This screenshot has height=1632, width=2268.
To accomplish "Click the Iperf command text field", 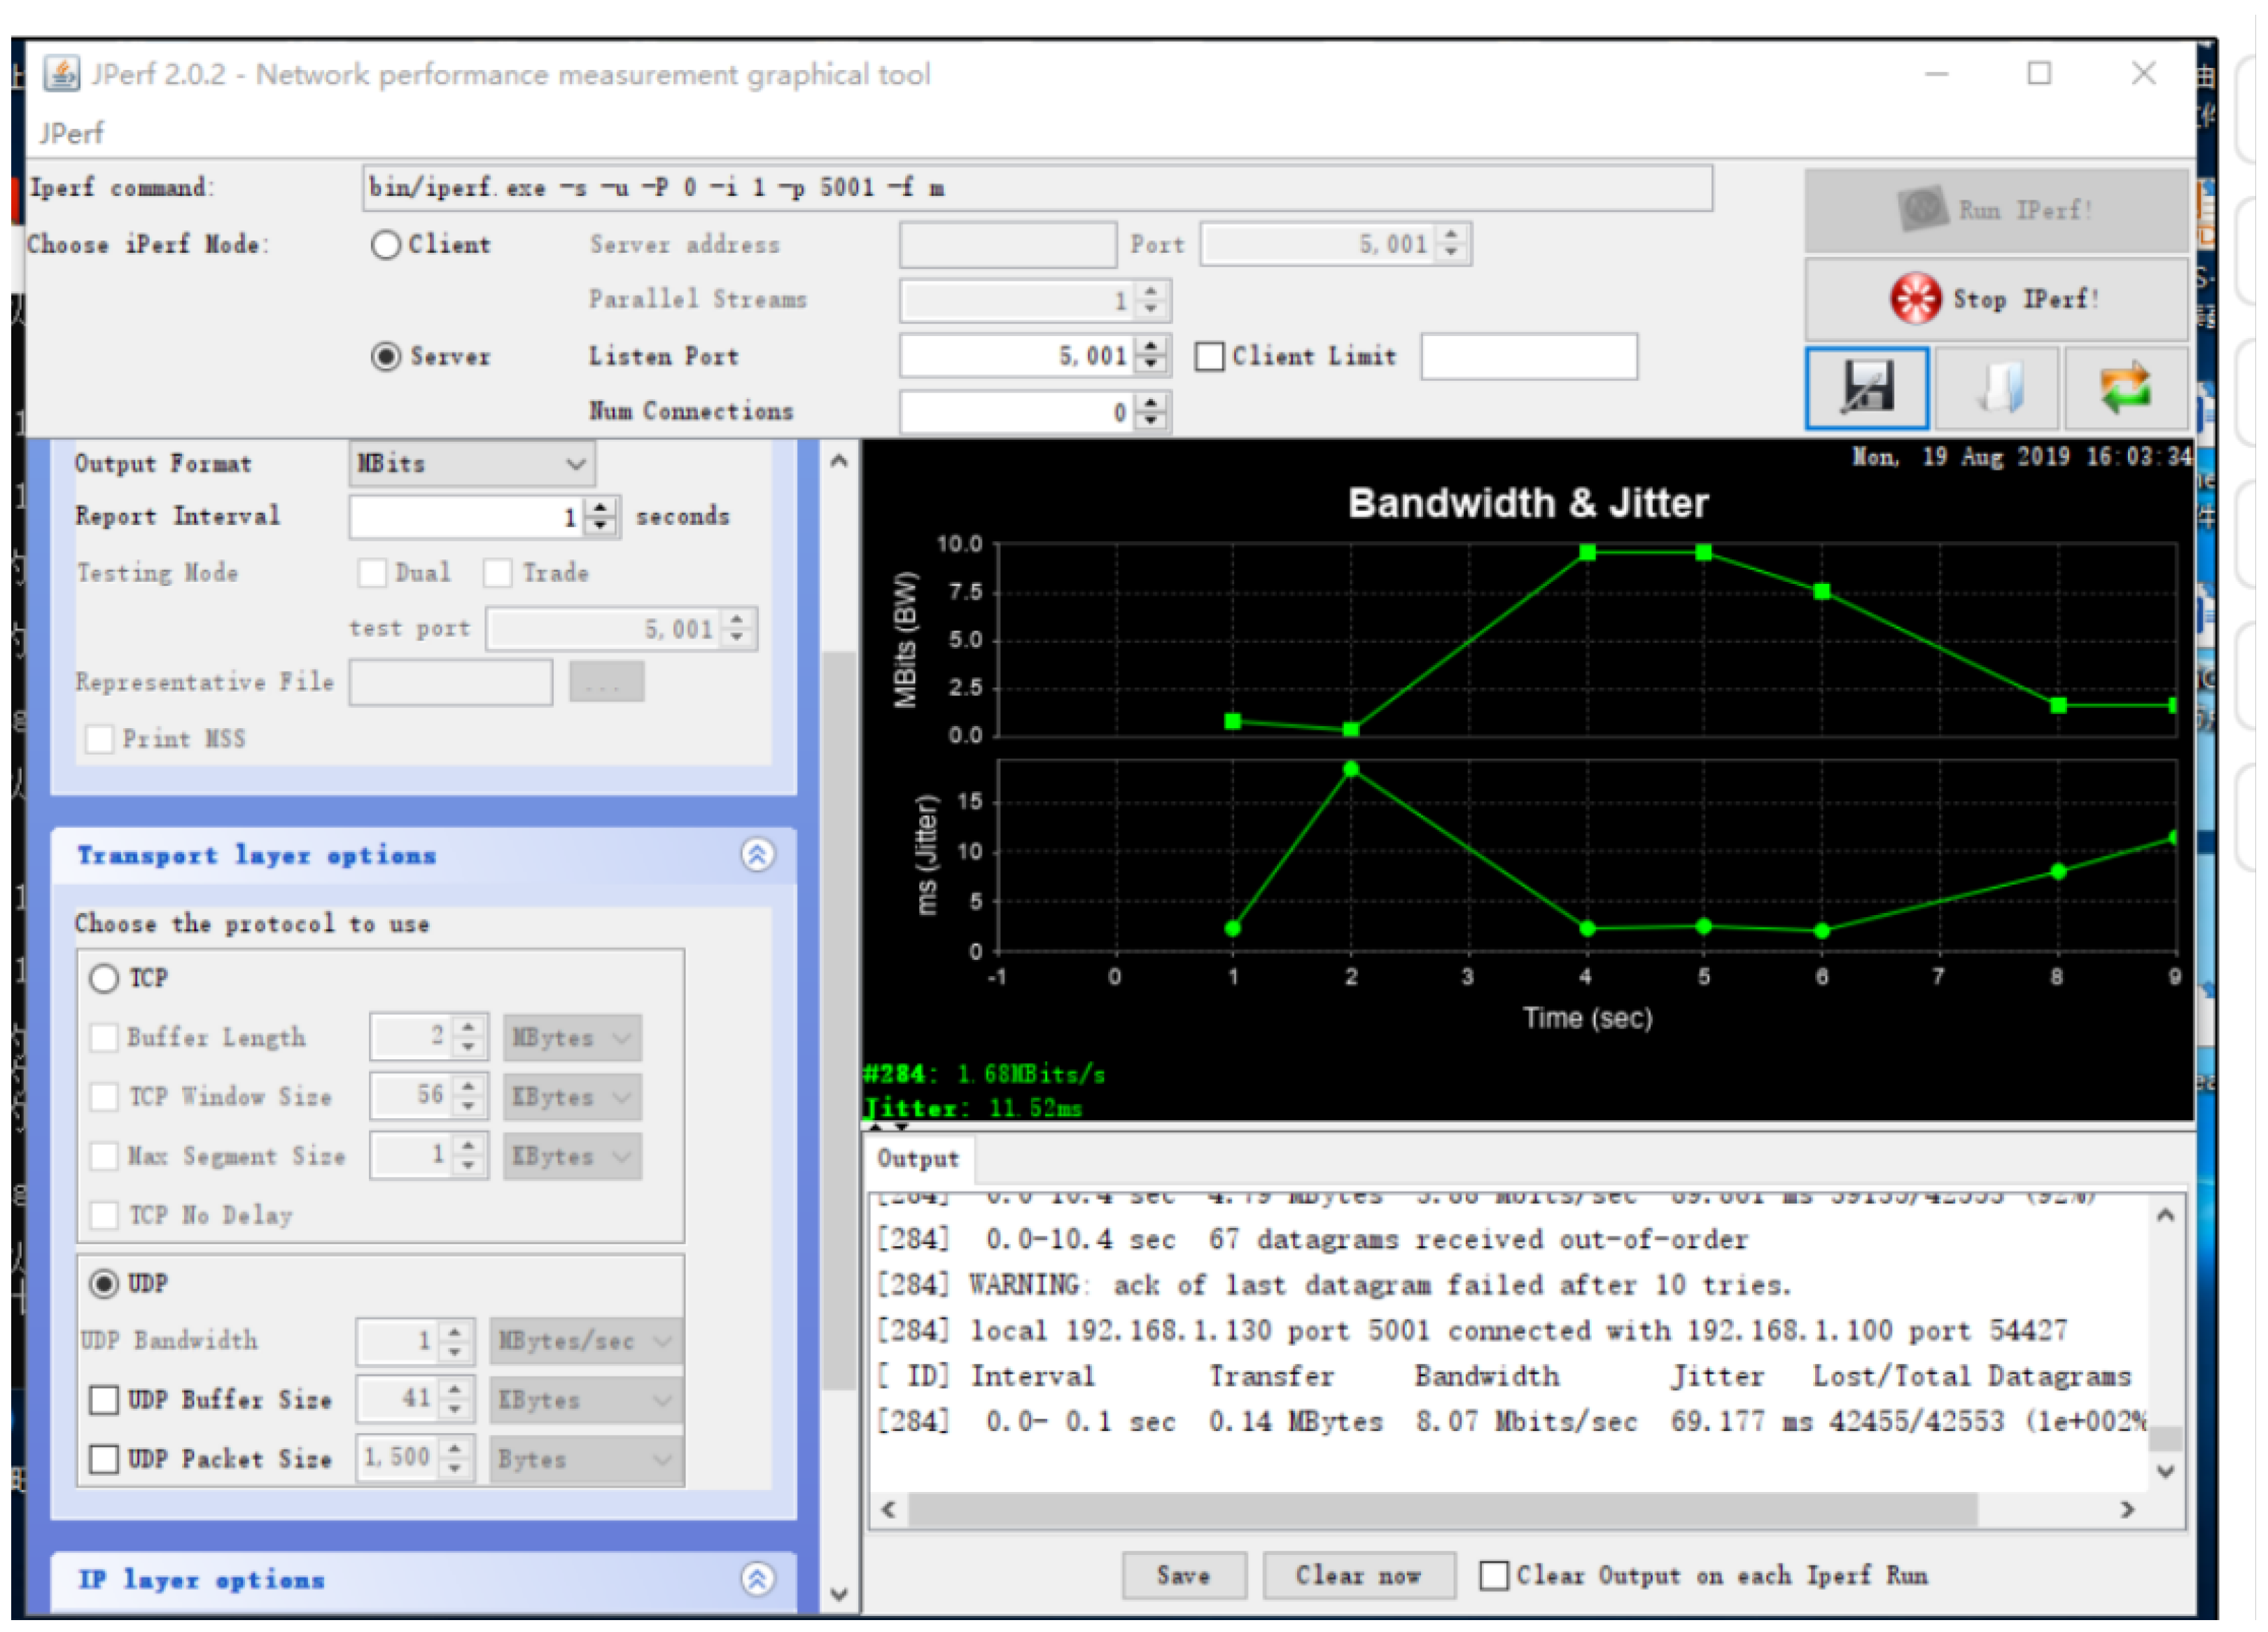I will [1037, 188].
